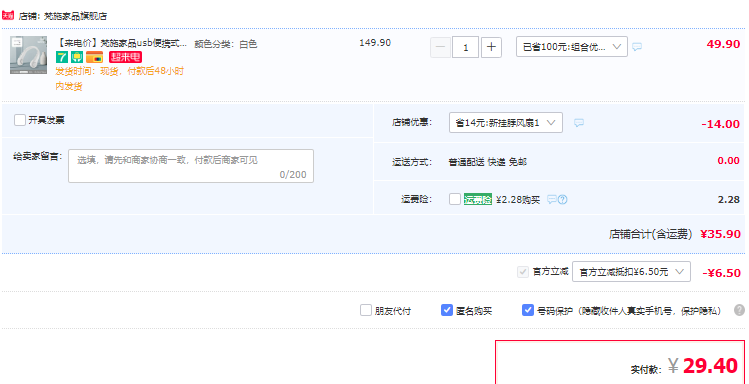749x384 pixels.
Task: Click the quantity input field showing 1
Action: click(465, 47)
